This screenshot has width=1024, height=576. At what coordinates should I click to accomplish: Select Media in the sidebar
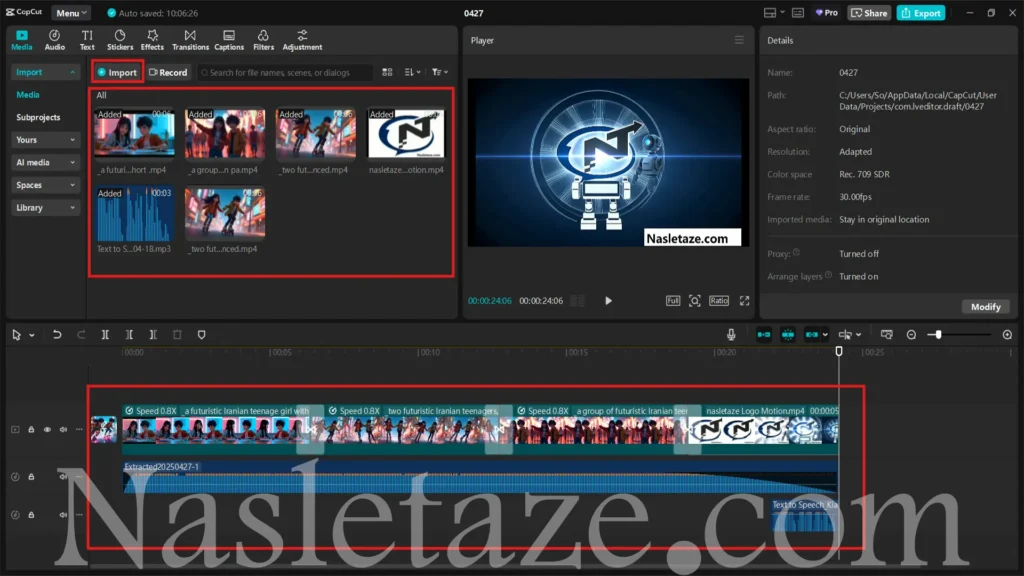click(x=28, y=95)
